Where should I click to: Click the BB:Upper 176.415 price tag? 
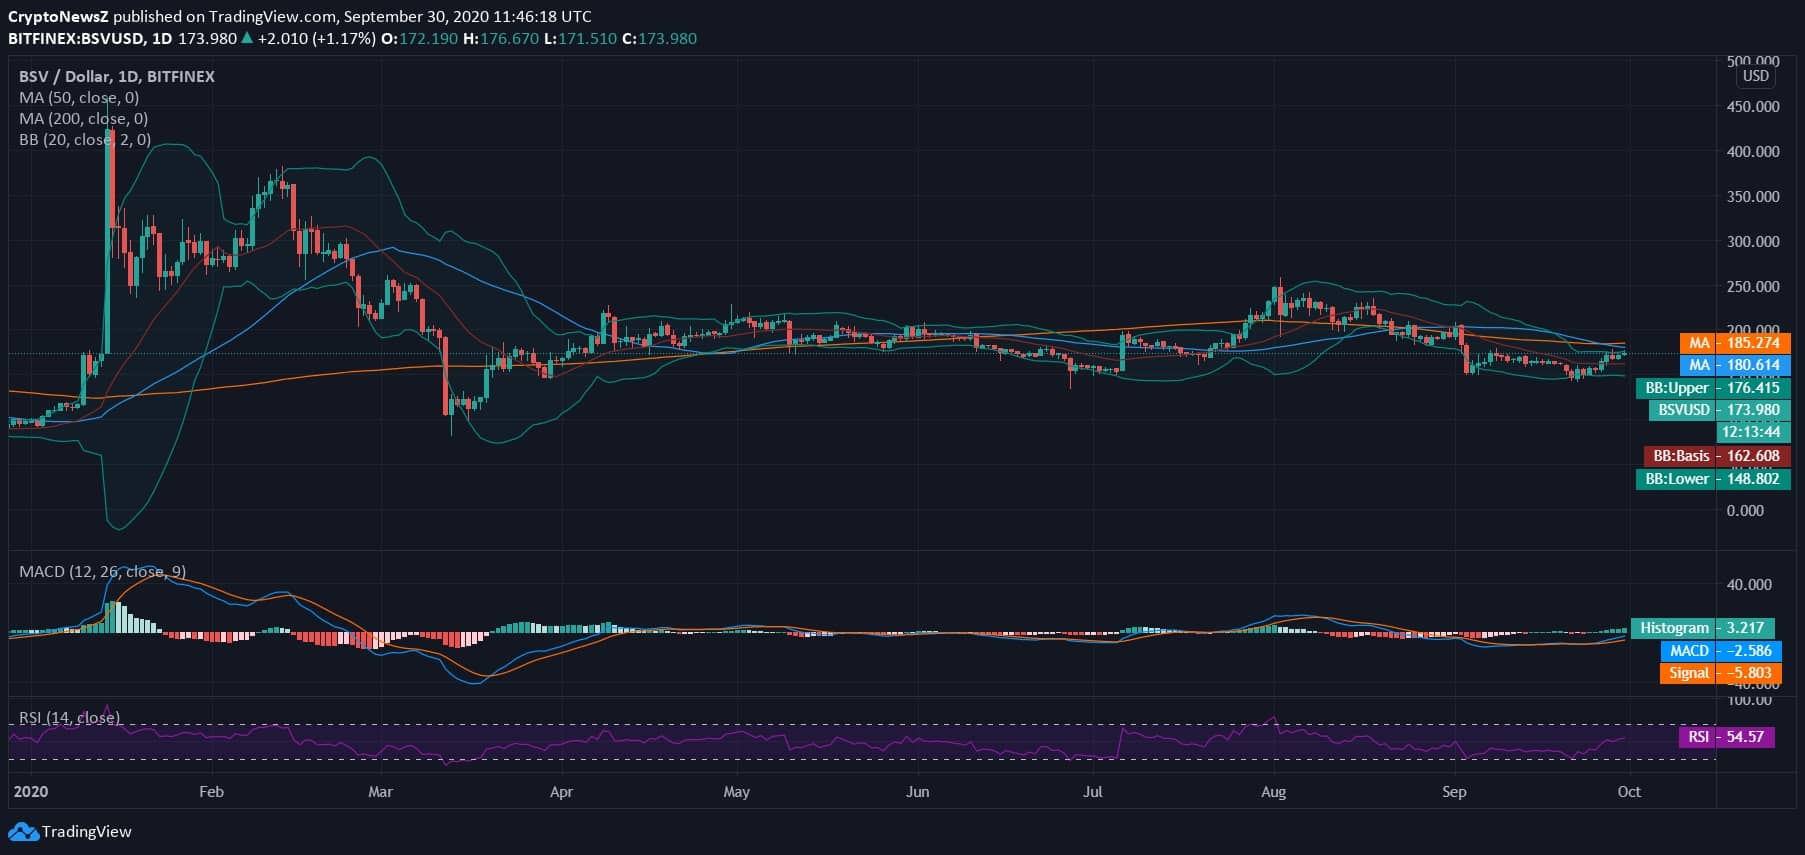tap(1712, 388)
